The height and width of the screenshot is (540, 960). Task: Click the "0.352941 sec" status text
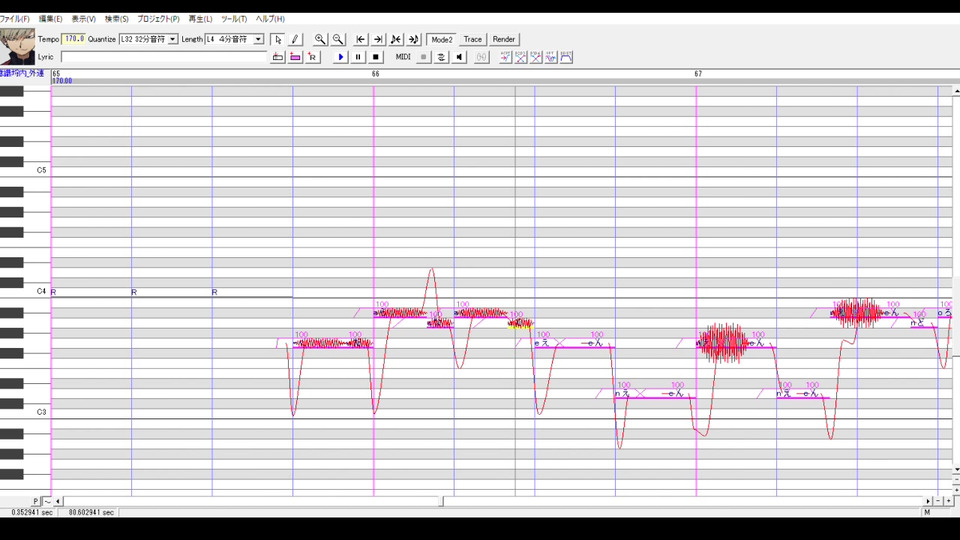(32, 512)
